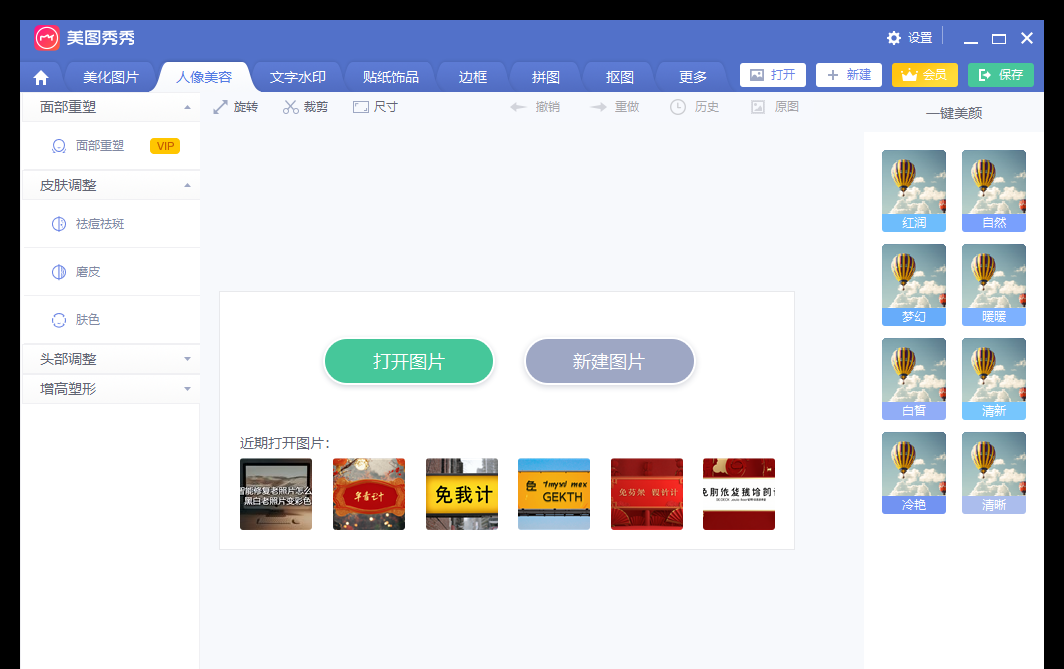
Task: Apply the 自然 beauty preset
Action: pos(993,191)
